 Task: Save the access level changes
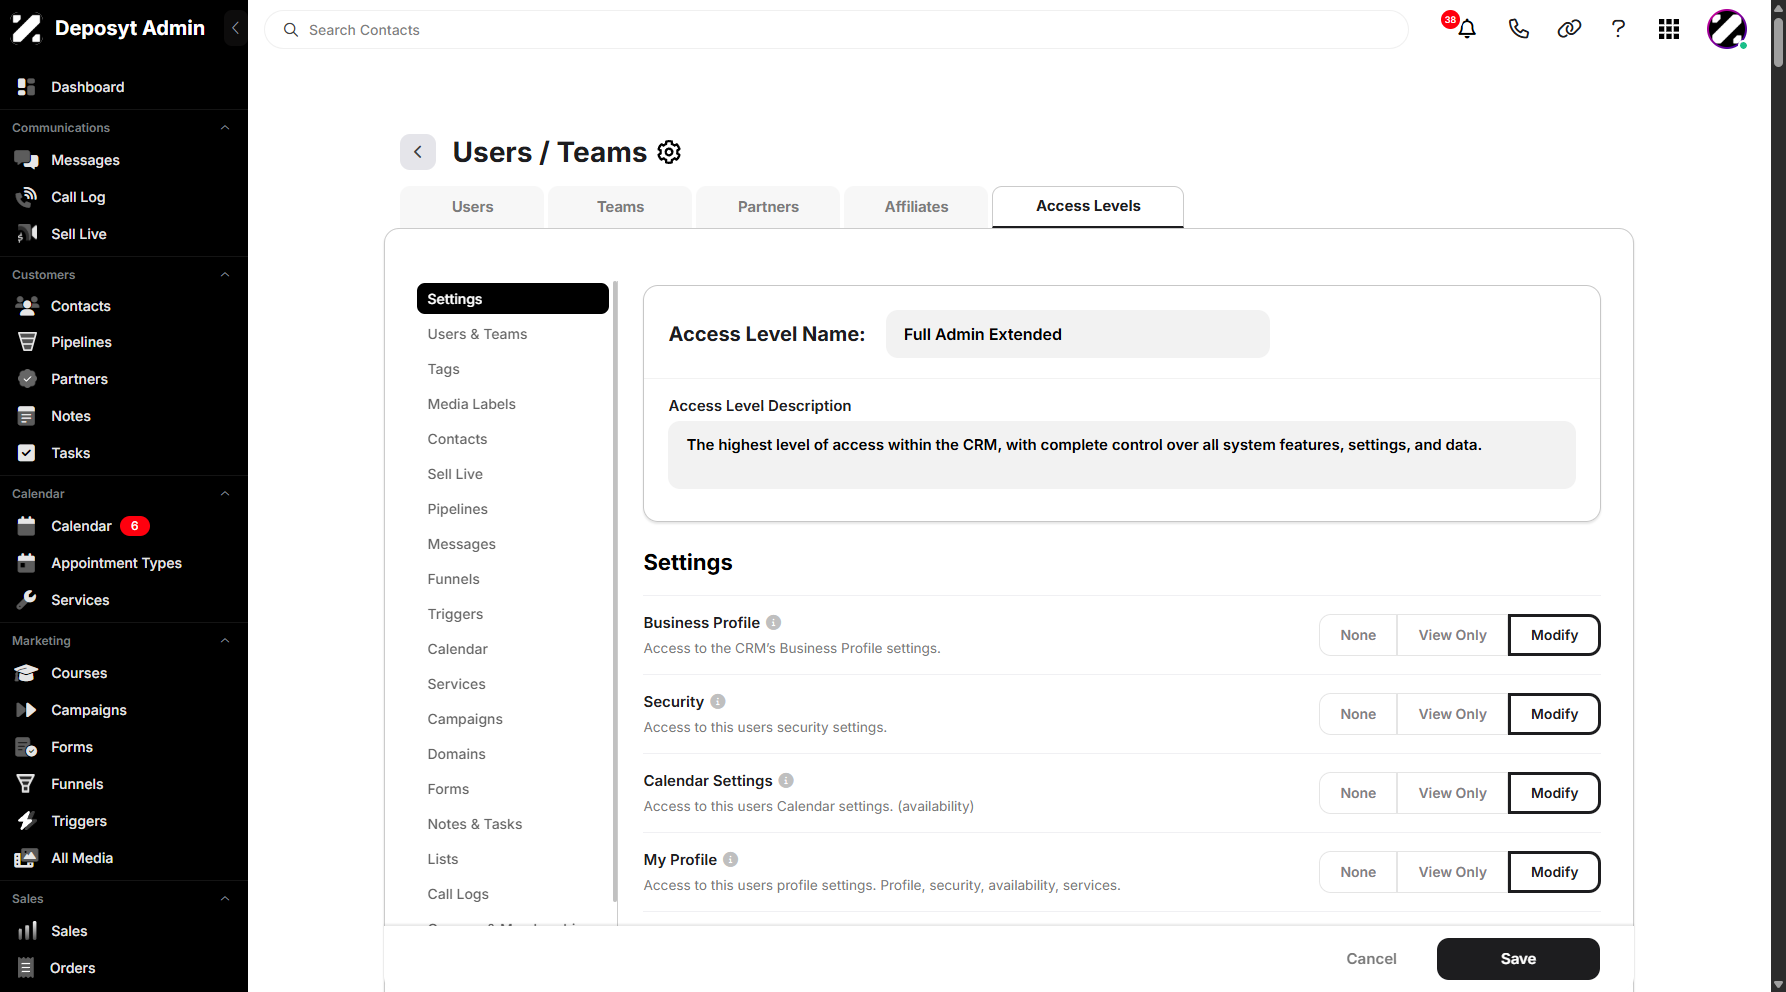[x=1518, y=959]
